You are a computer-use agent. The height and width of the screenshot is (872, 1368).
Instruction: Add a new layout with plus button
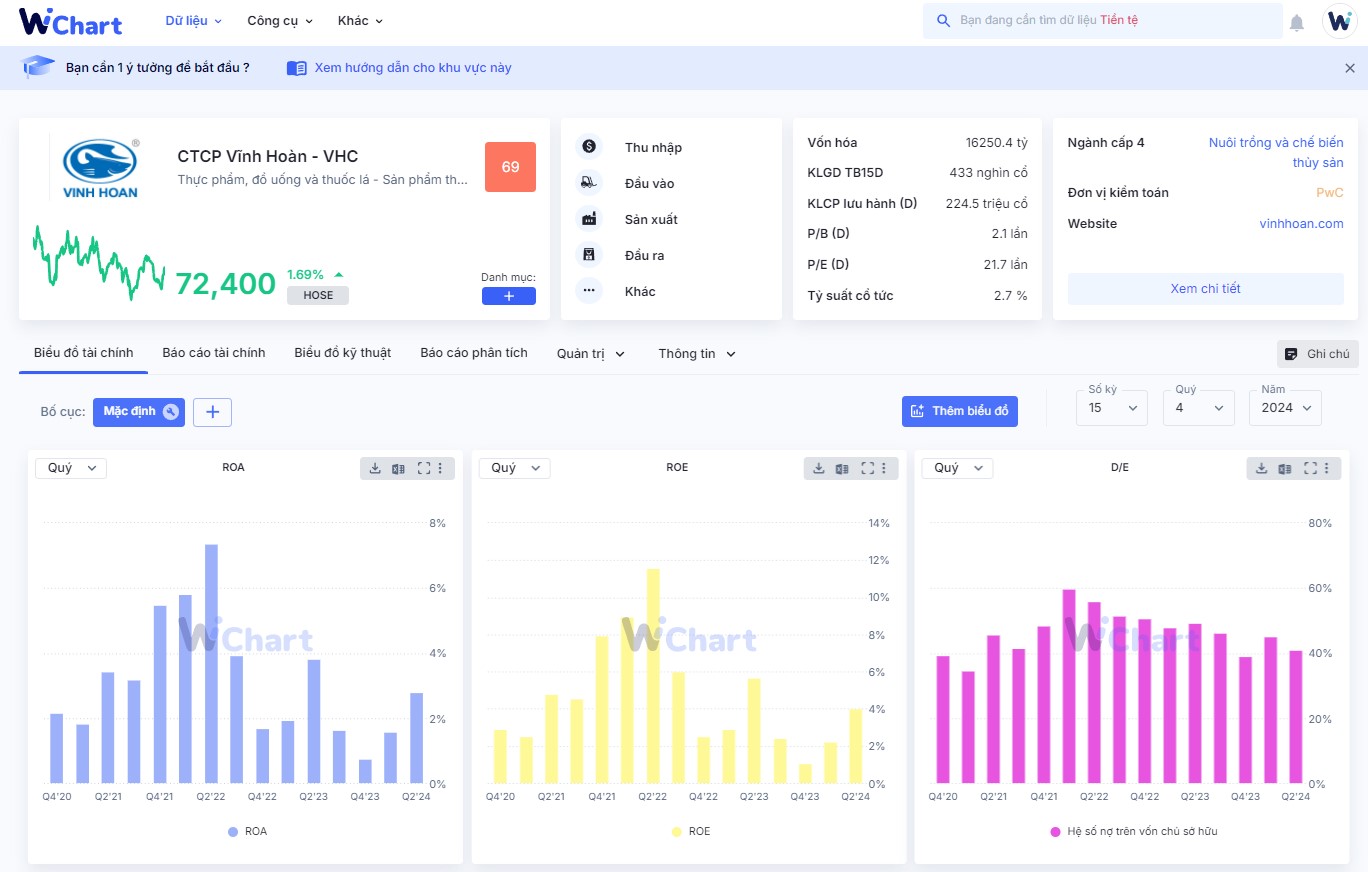[212, 412]
